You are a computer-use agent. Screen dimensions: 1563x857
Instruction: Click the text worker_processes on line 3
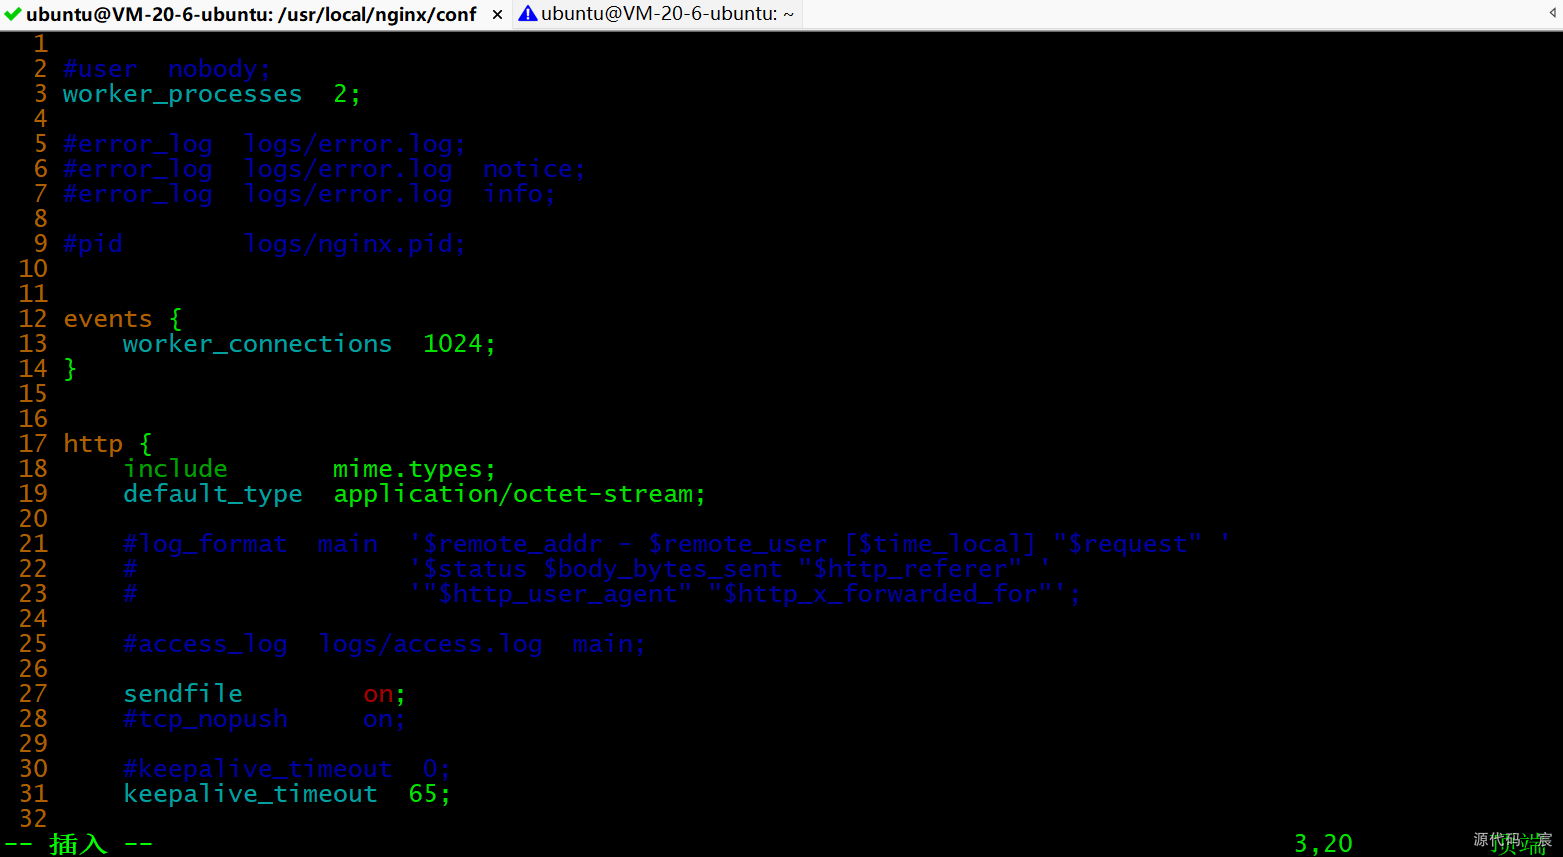182,94
